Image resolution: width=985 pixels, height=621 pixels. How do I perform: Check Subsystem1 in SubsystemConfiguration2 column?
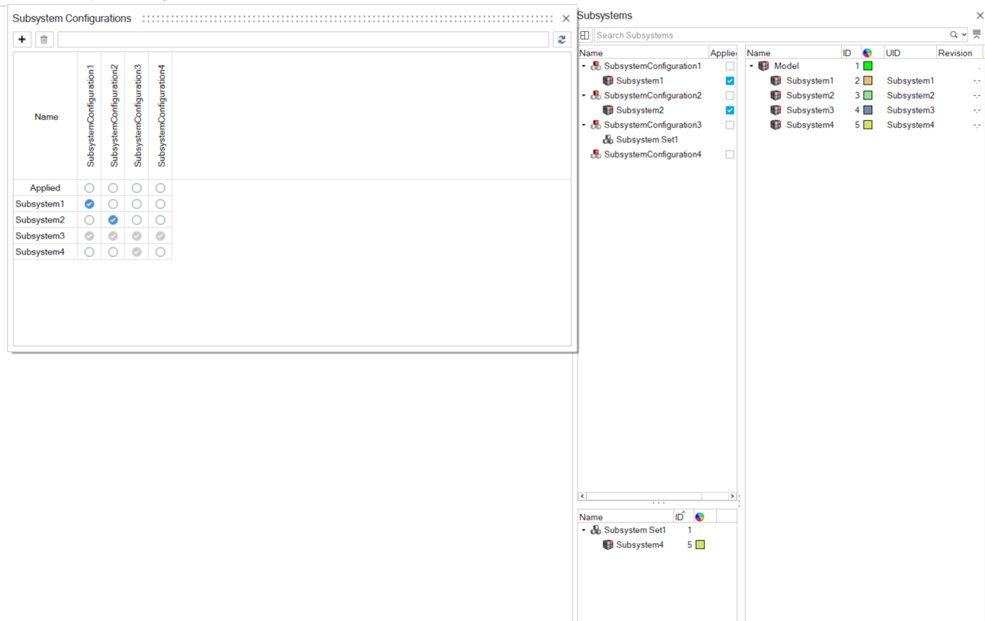point(113,204)
